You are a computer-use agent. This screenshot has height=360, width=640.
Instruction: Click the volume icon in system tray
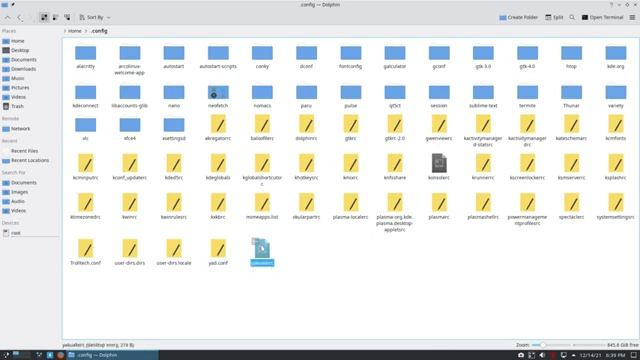click(x=542, y=355)
